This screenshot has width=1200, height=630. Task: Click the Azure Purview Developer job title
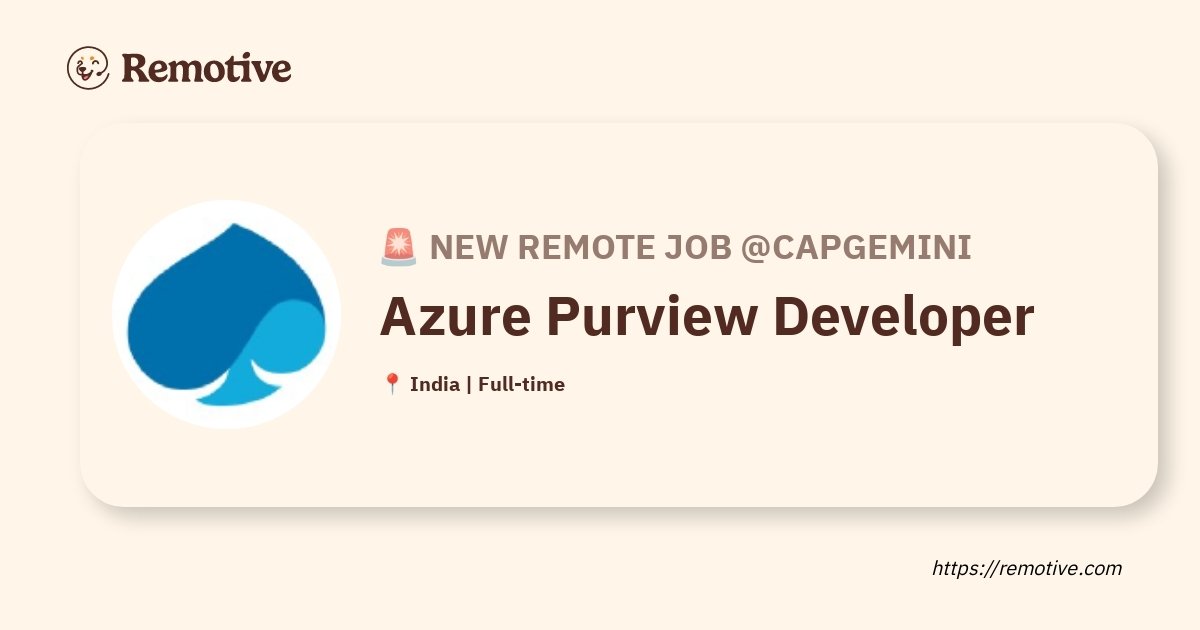pyautogui.click(x=706, y=318)
